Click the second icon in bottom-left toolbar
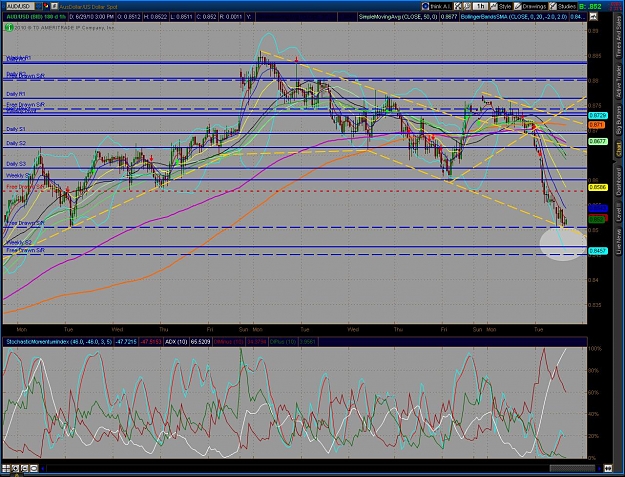This screenshot has height=477, width=625. click(15, 468)
